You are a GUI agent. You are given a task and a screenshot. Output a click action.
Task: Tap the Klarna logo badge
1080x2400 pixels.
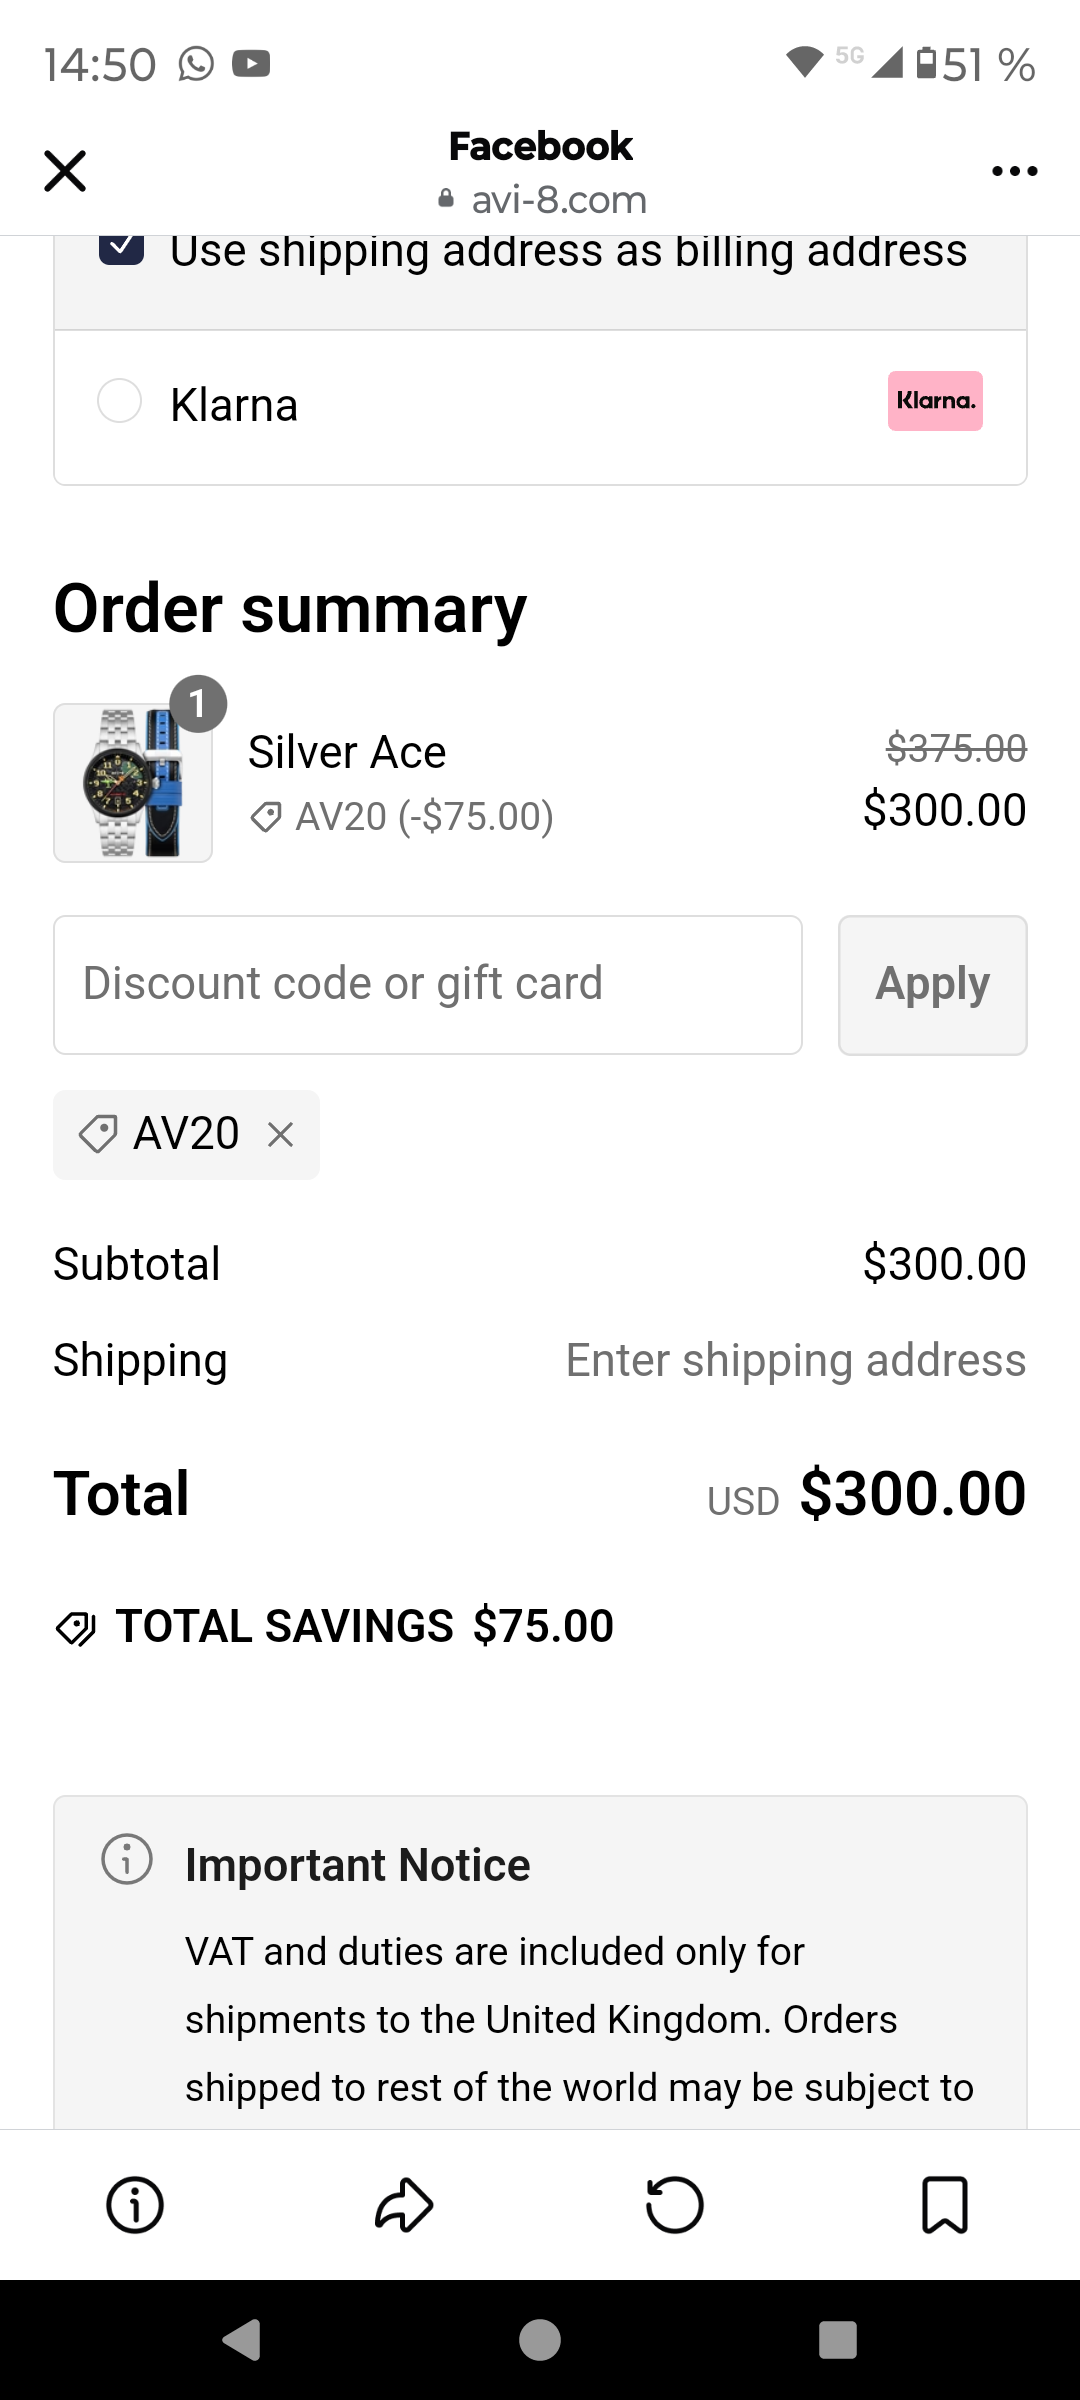935,401
